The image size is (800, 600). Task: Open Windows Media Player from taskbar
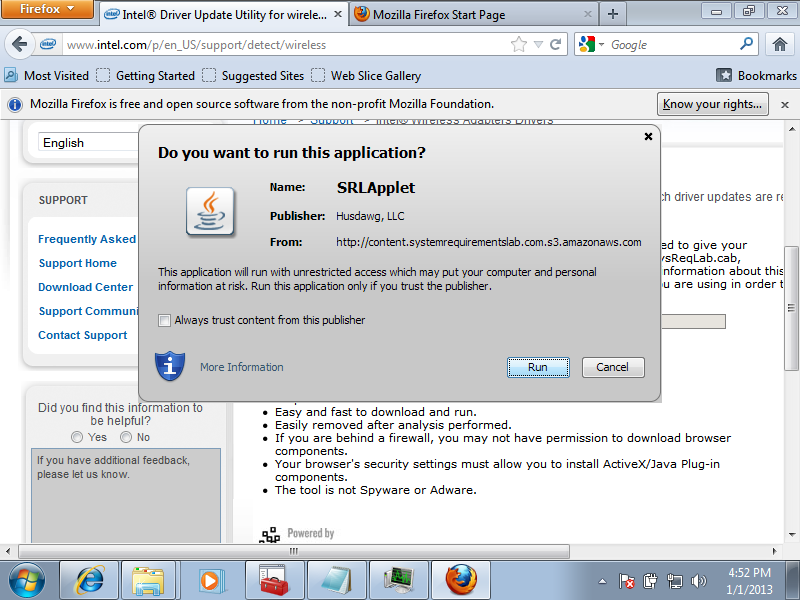pyautogui.click(x=210, y=581)
